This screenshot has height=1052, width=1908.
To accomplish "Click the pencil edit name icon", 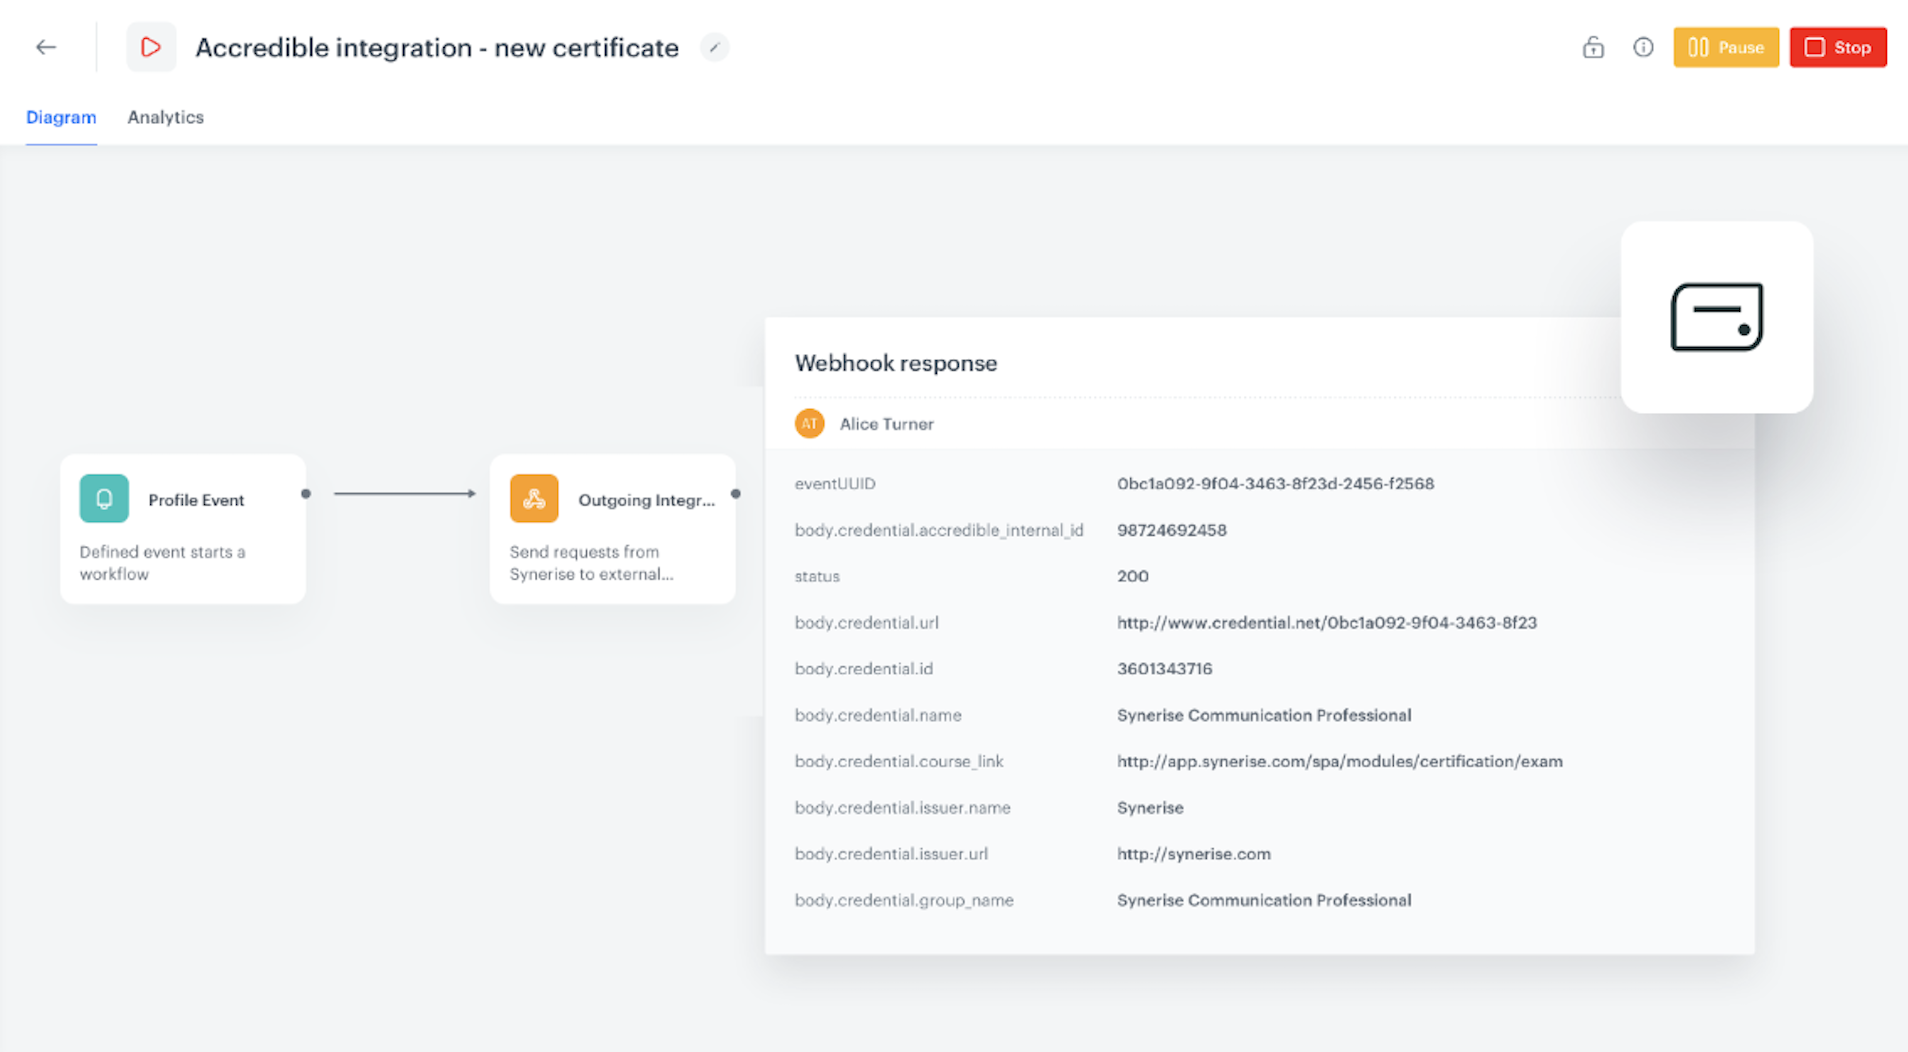I will 714,47.
